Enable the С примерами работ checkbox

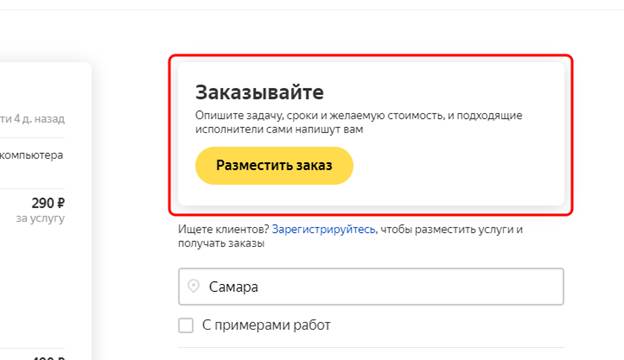(x=186, y=325)
